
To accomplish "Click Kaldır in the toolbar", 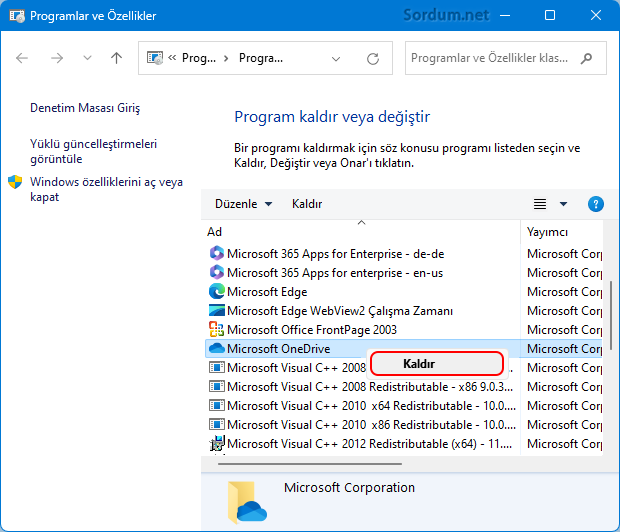I will tap(307, 204).
